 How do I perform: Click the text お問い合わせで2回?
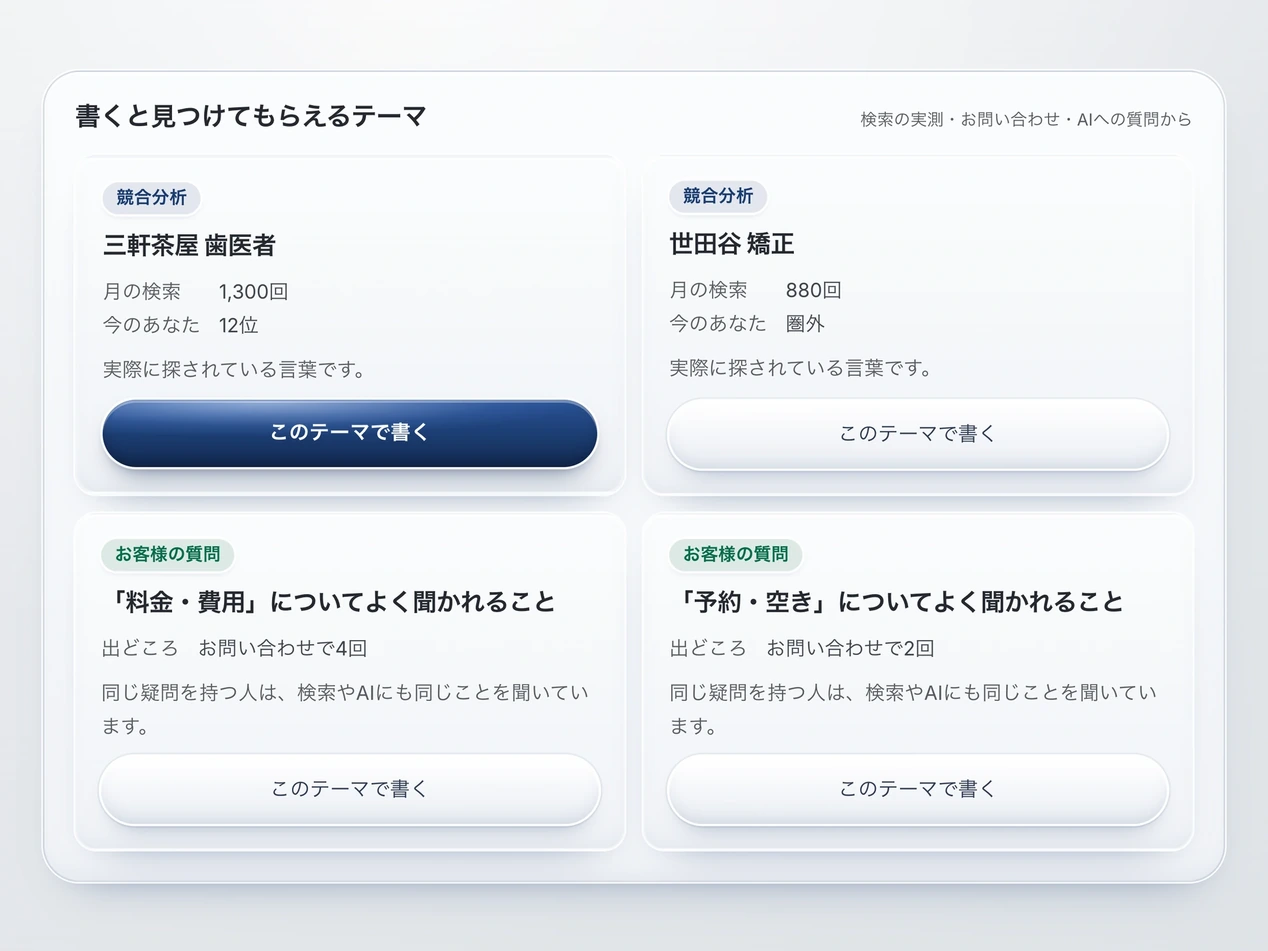pyautogui.click(x=850, y=648)
